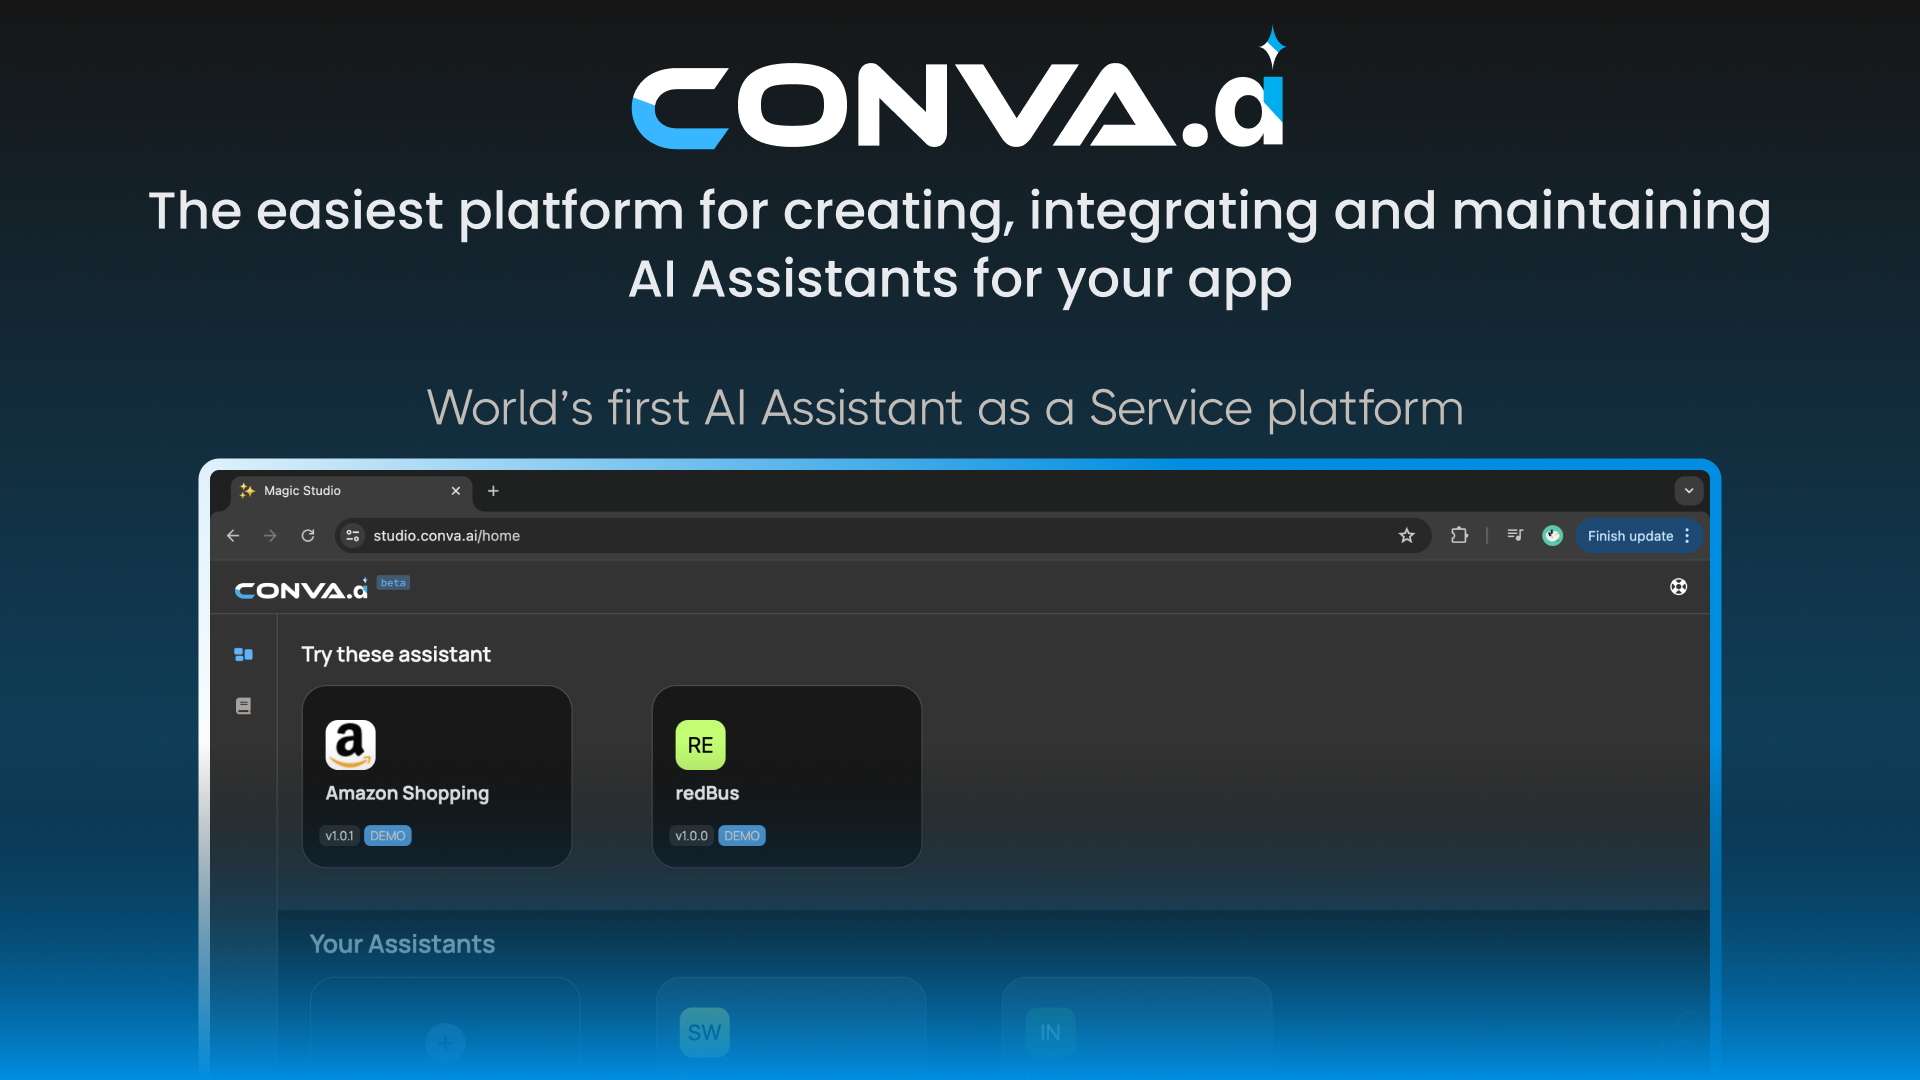The image size is (1920, 1080).
Task: Click the browser back navigation arrow
Action: point(233,535)
